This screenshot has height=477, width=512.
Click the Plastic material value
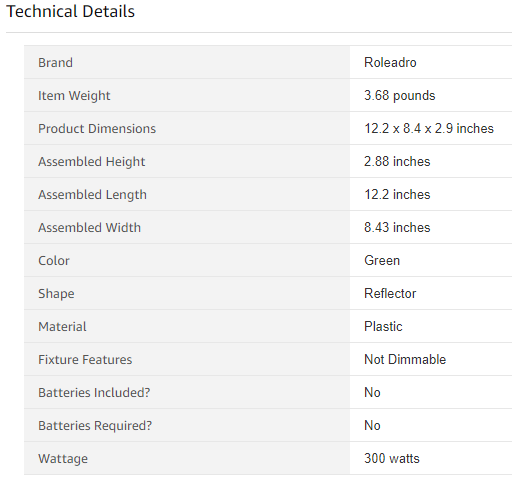(x=383, y=326)
